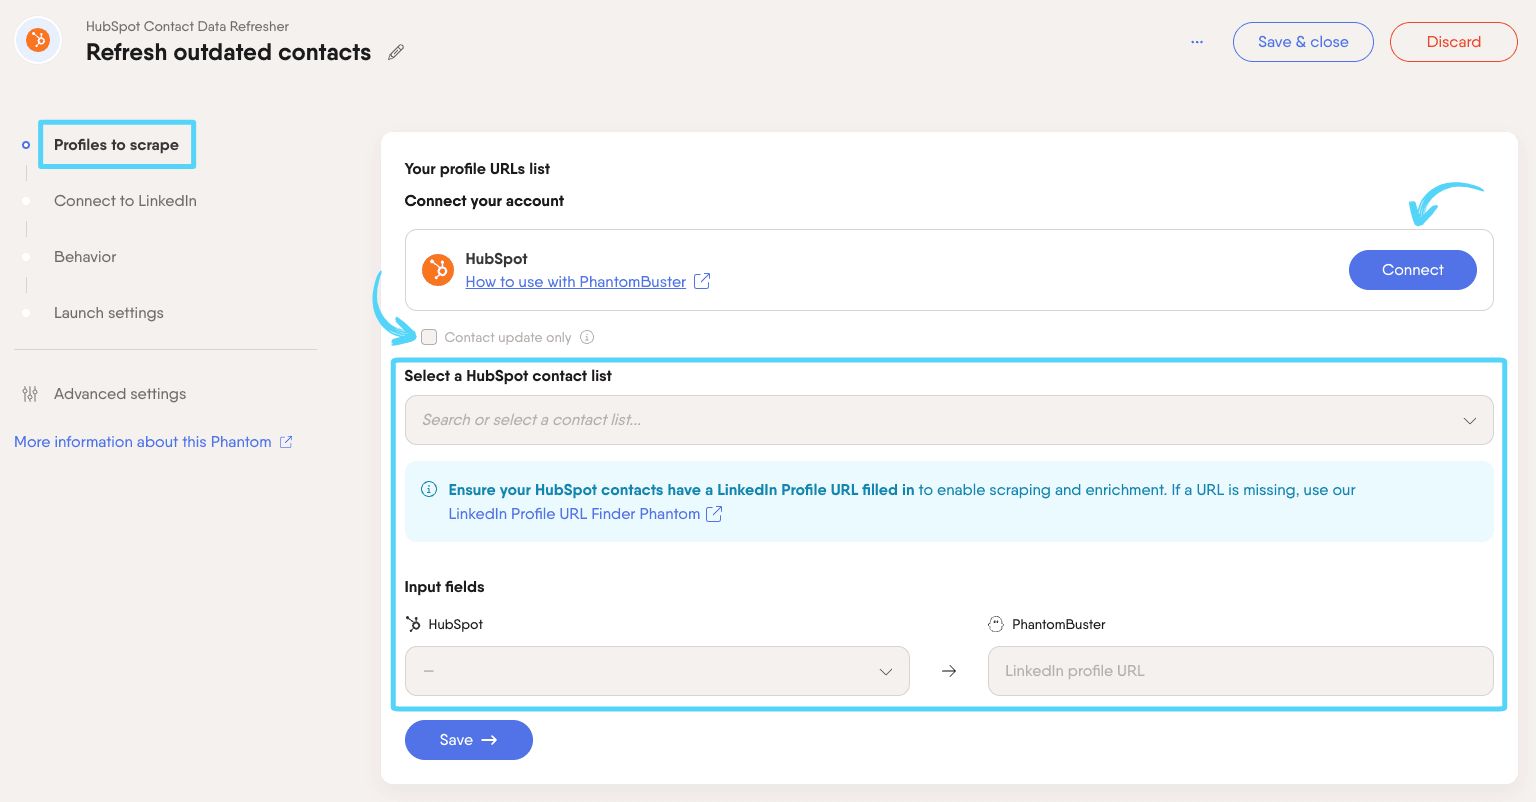Click the Discard button
Viewport: 1536px width, 802px height.
pyautogui.click(x=1454, y=42)
